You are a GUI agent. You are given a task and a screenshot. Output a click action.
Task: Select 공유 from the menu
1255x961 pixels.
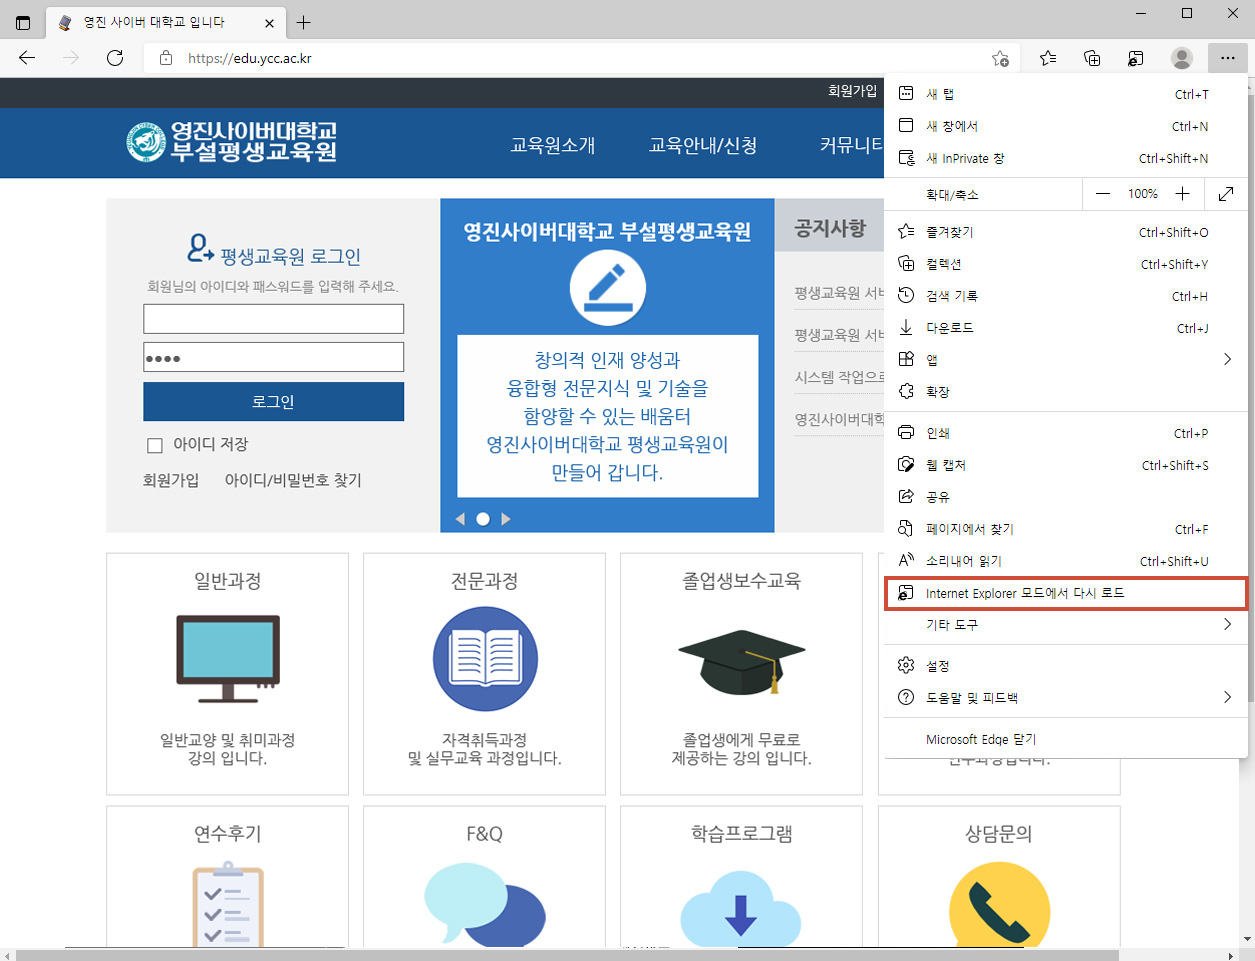[1066, 497]
